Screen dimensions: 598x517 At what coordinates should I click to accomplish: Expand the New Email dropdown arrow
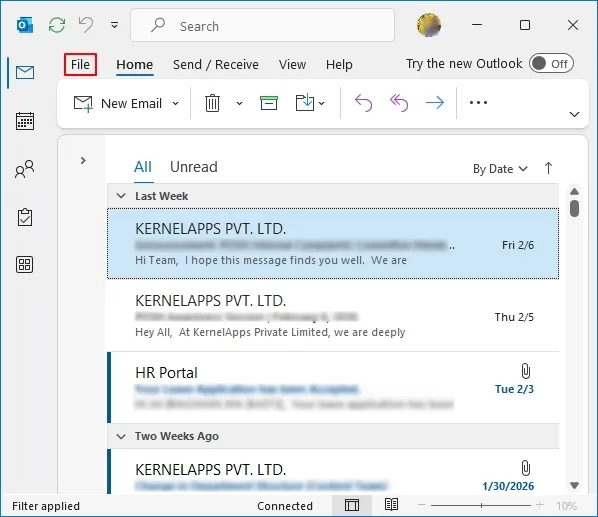pyautogui.click(x=175, y=103)
